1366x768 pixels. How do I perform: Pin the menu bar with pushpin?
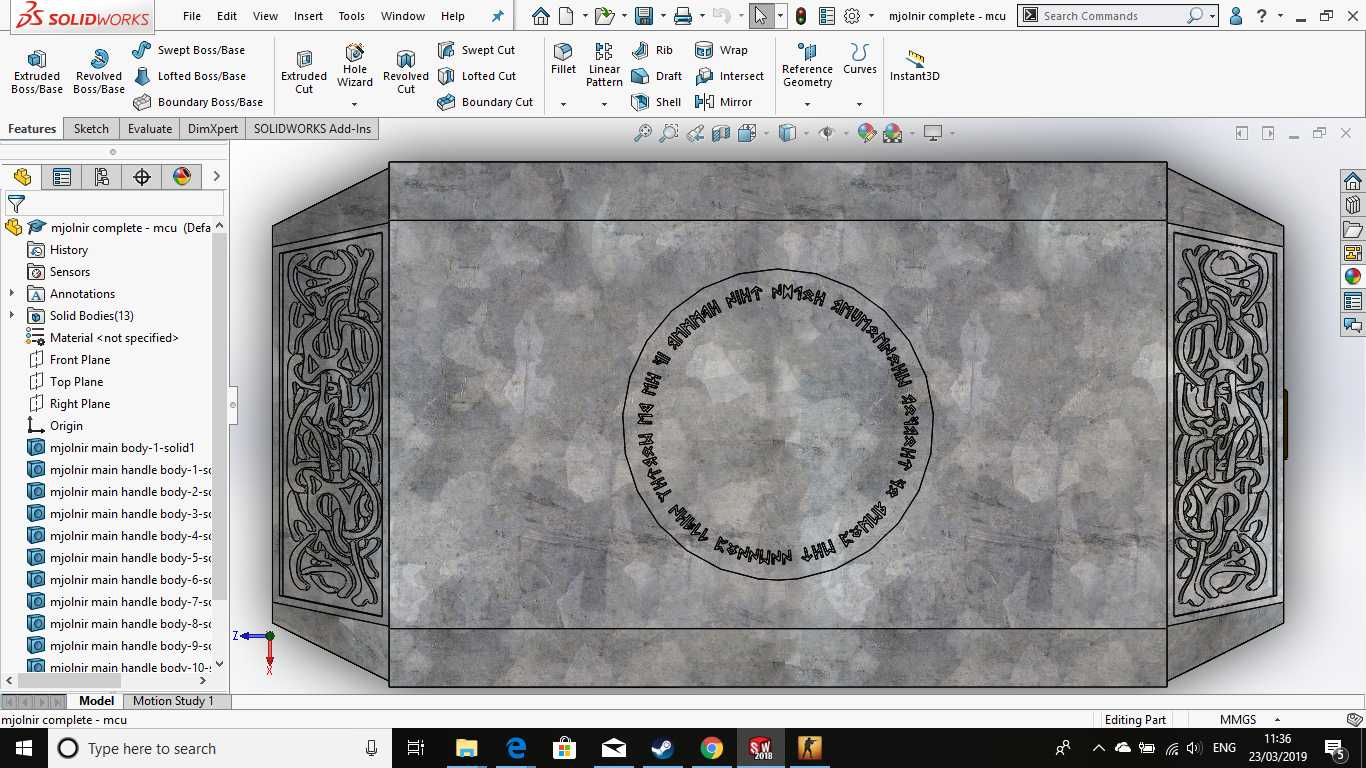coord(498,16)
